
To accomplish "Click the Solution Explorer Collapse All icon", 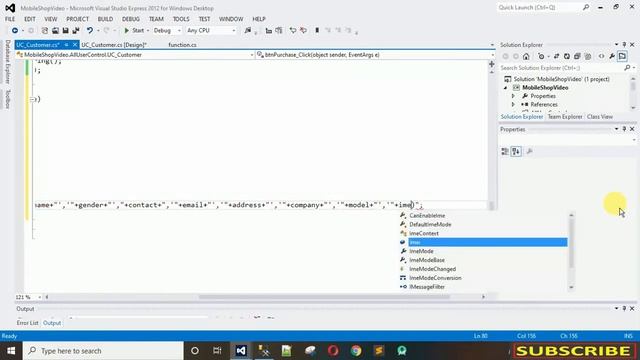I will 577,56.
